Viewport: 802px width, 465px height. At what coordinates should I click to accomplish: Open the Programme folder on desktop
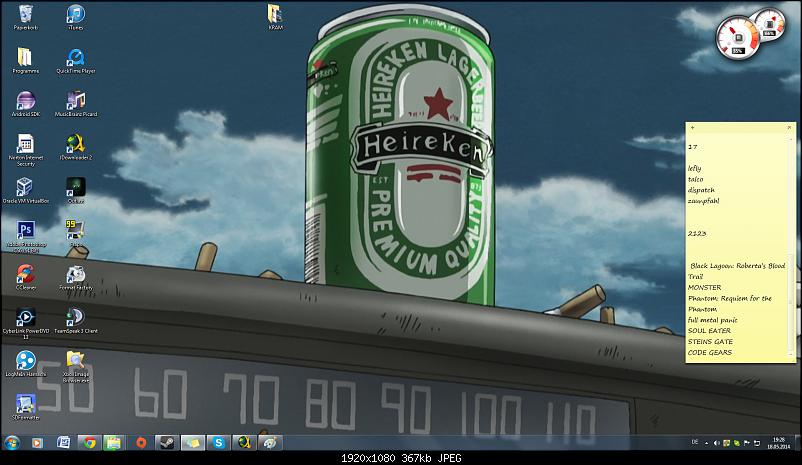pos(25,60)
